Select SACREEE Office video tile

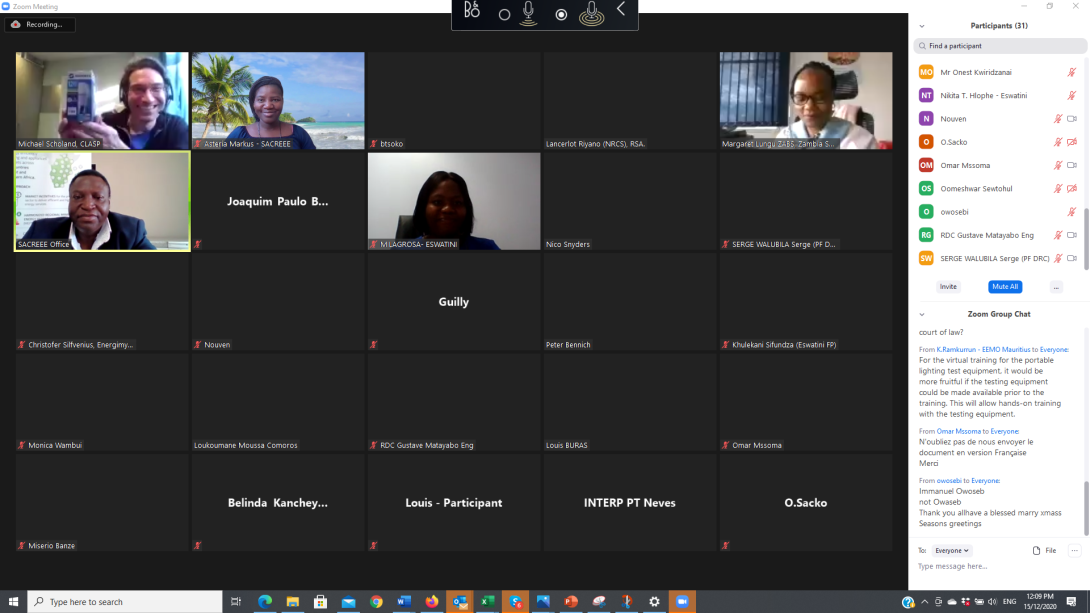click(102, 202)
